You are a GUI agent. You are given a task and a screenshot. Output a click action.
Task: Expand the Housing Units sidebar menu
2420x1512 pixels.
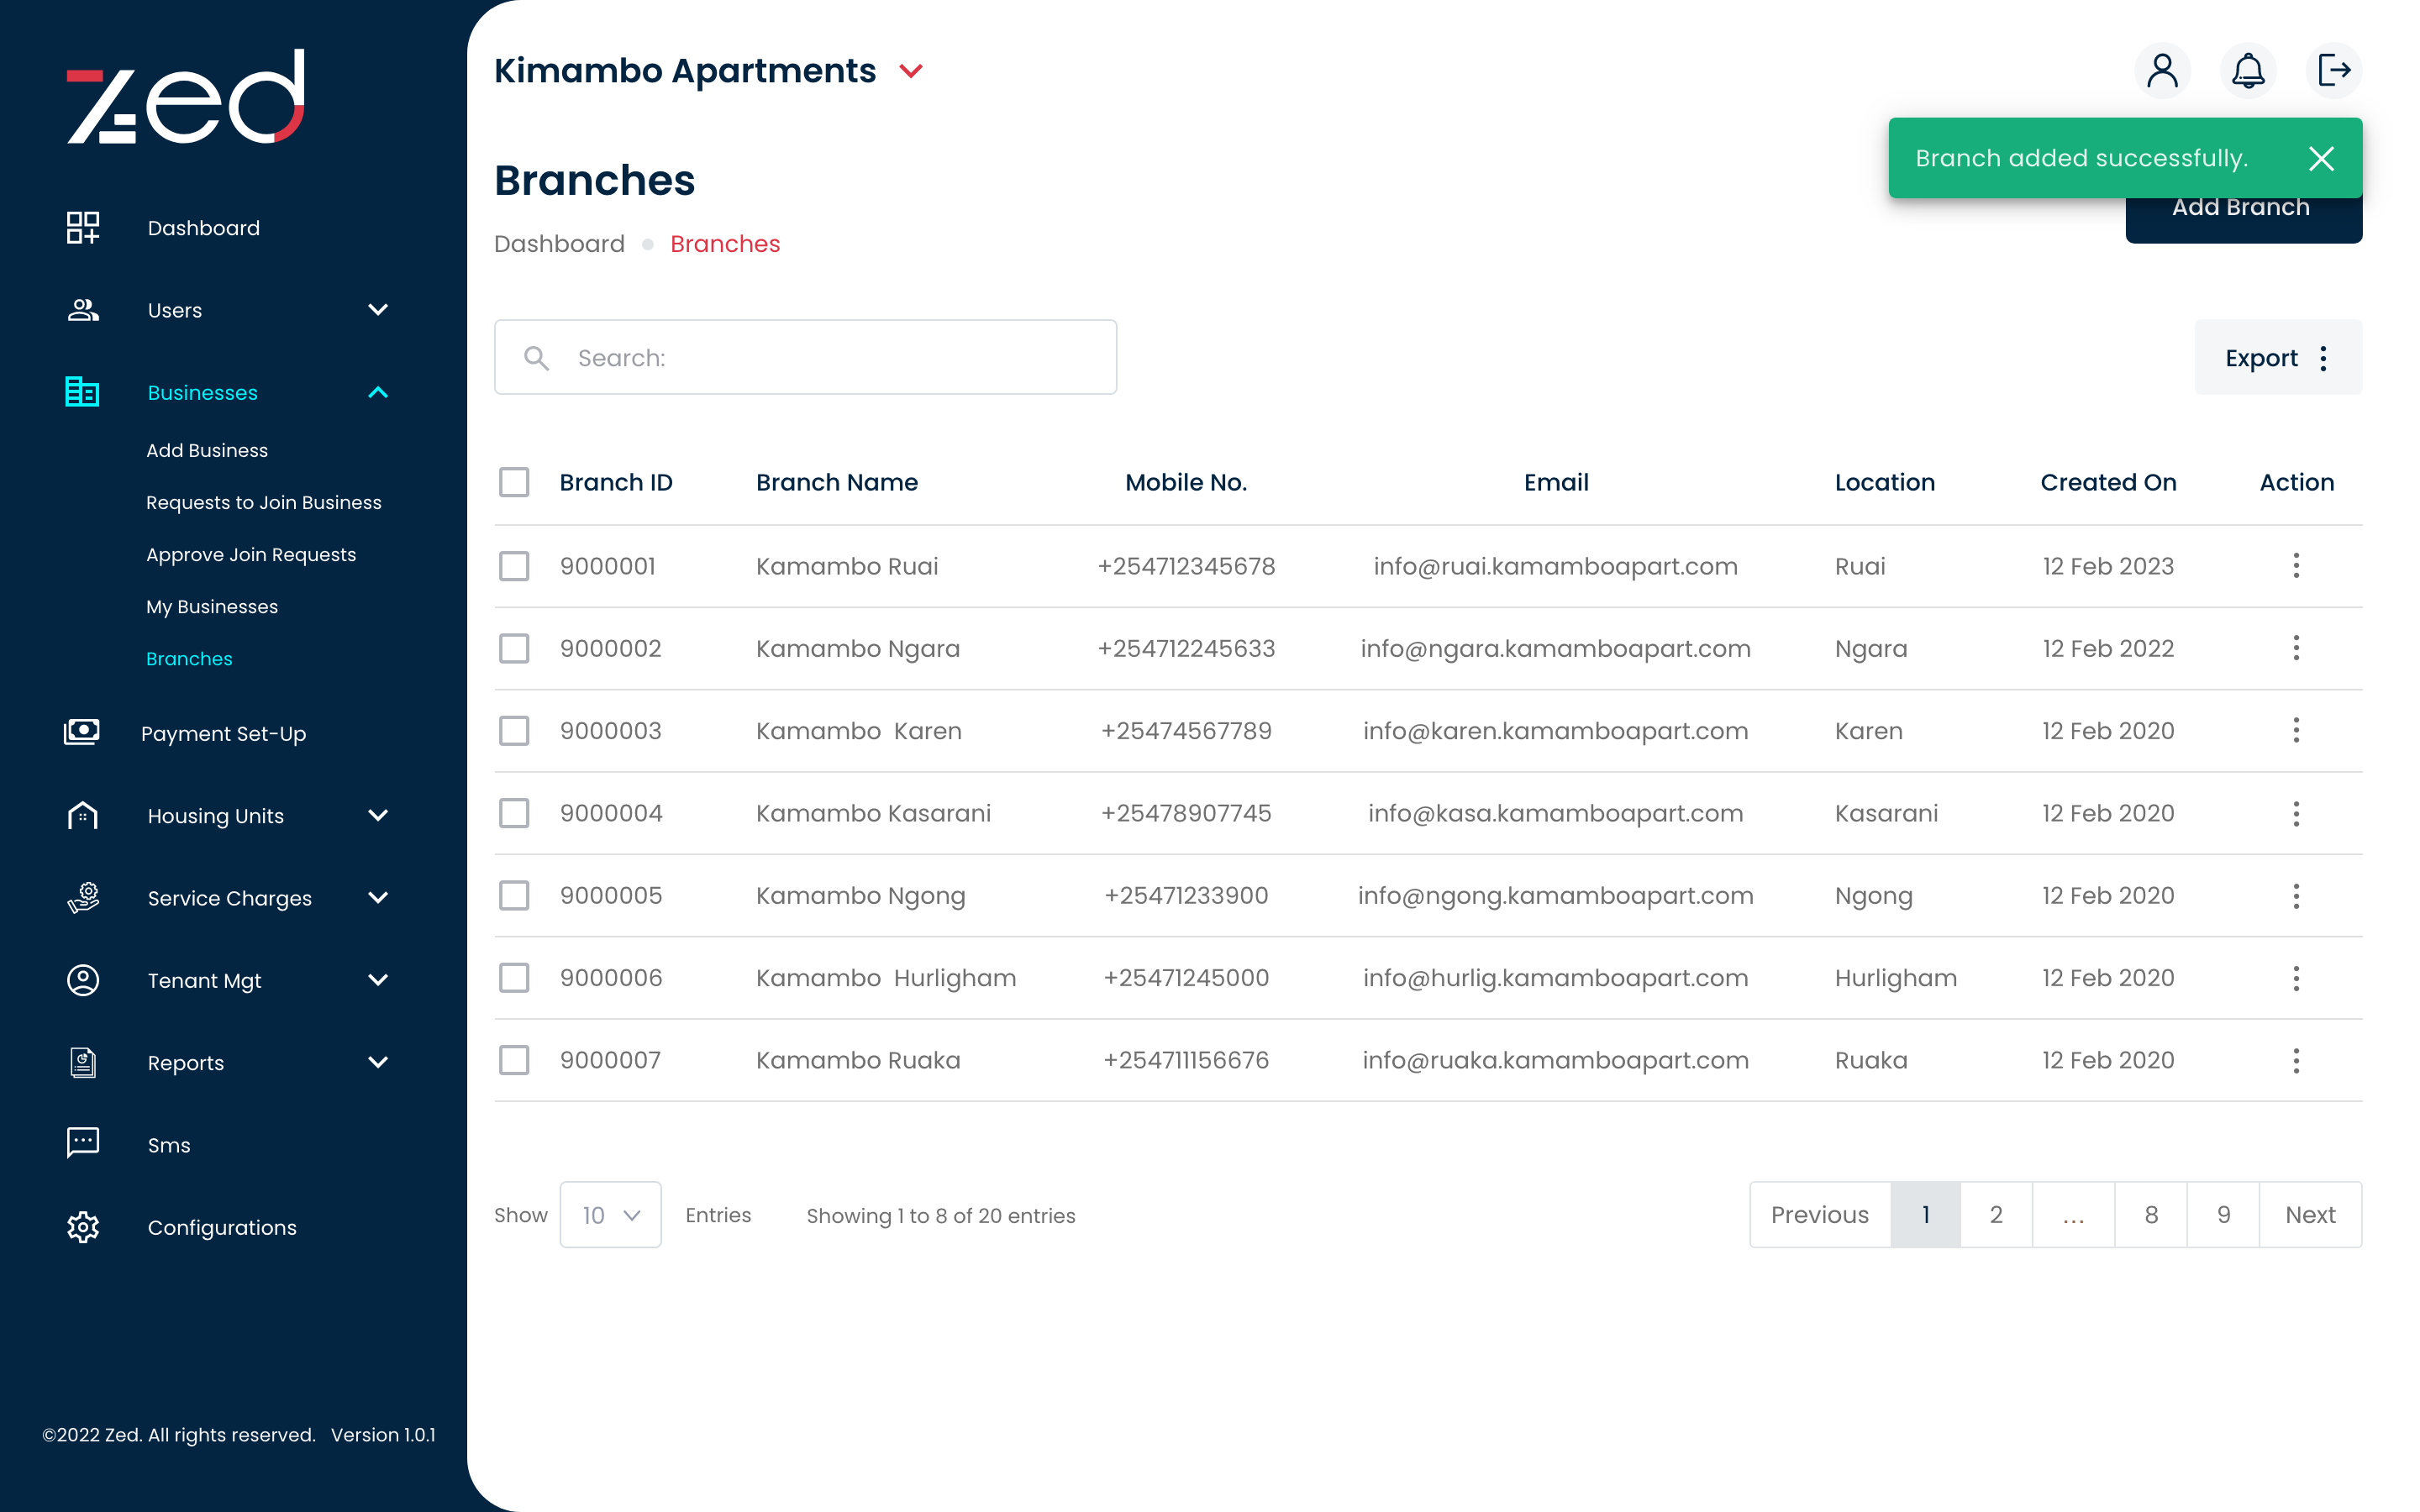click(x=378, y=815)
